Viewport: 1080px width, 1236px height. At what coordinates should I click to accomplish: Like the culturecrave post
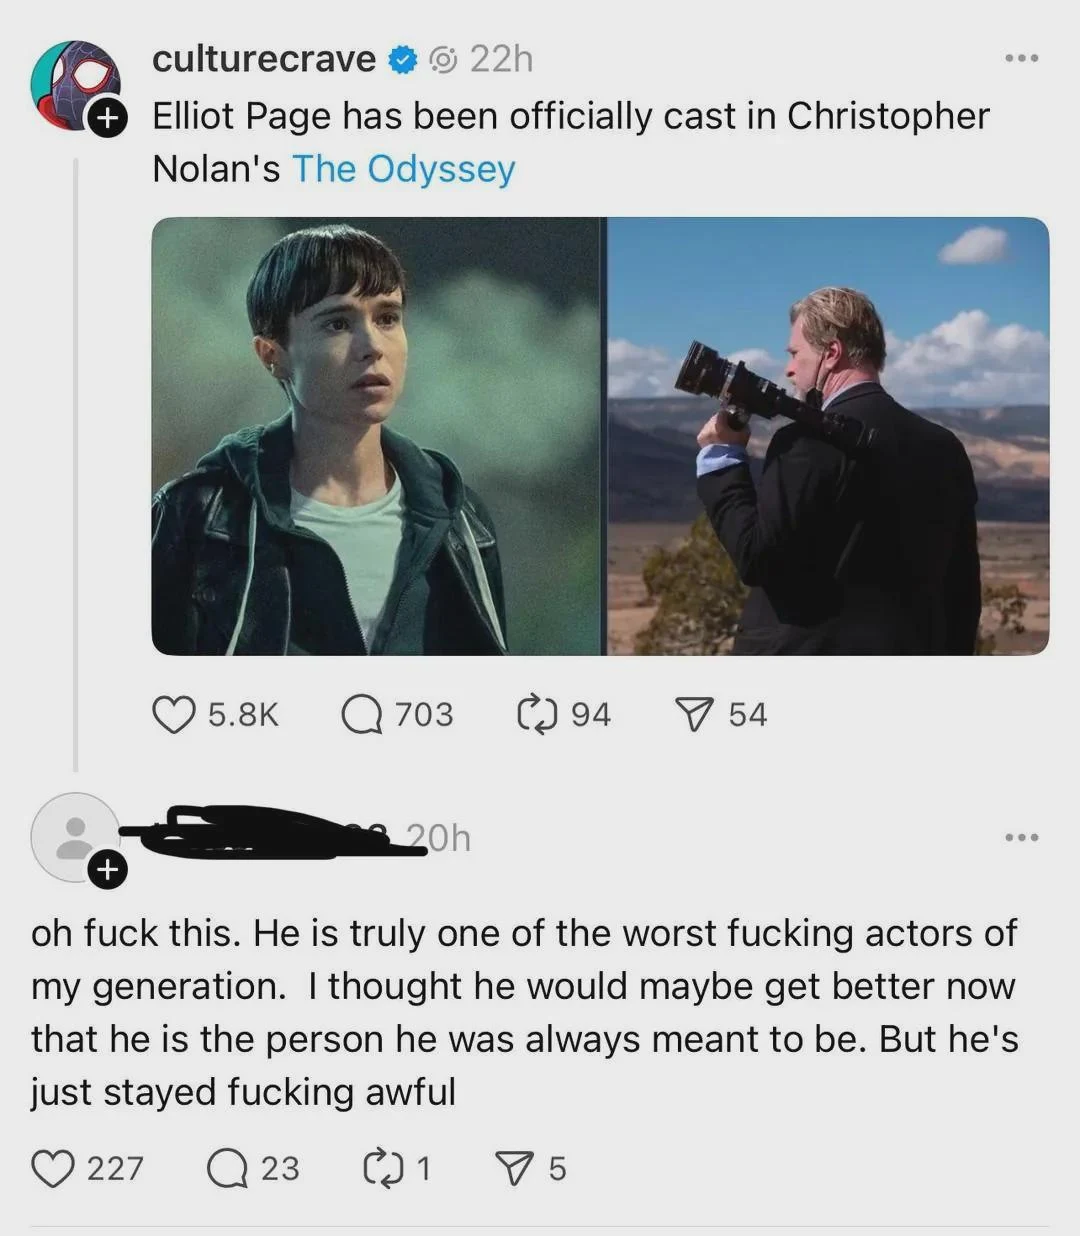[178, 714]
